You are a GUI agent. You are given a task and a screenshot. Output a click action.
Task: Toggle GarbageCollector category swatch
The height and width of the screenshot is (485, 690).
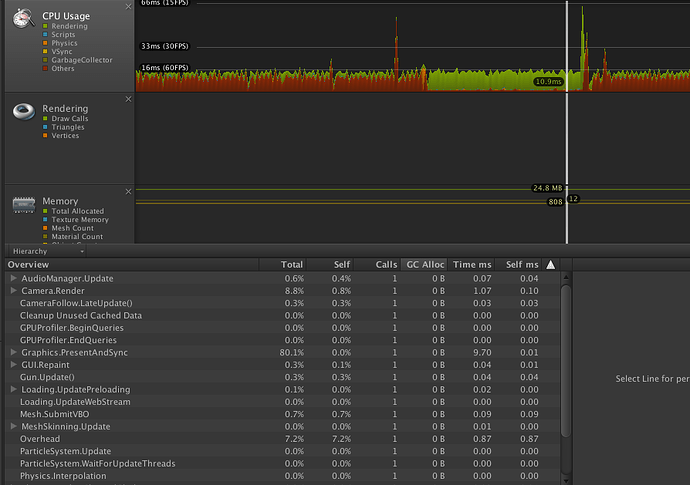tap(45, 60)
